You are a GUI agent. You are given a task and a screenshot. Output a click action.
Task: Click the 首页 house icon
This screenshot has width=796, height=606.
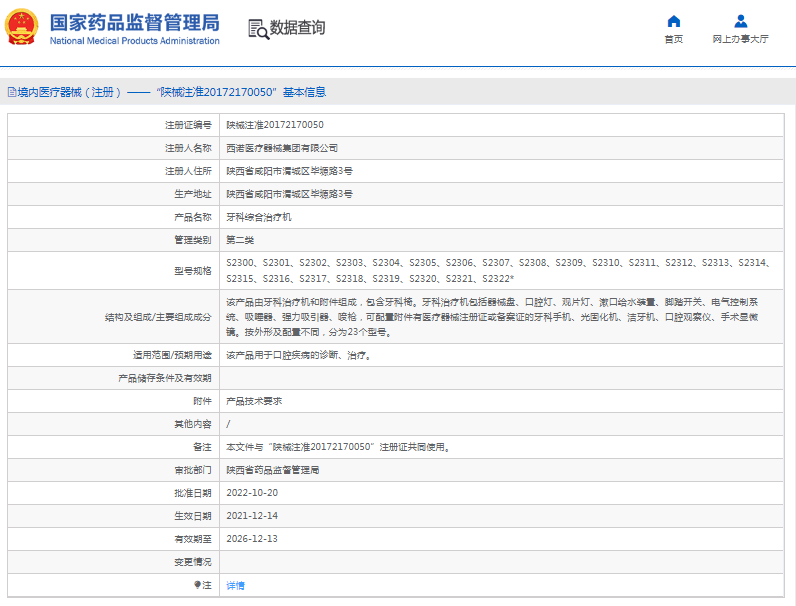(x=673, y=21)
